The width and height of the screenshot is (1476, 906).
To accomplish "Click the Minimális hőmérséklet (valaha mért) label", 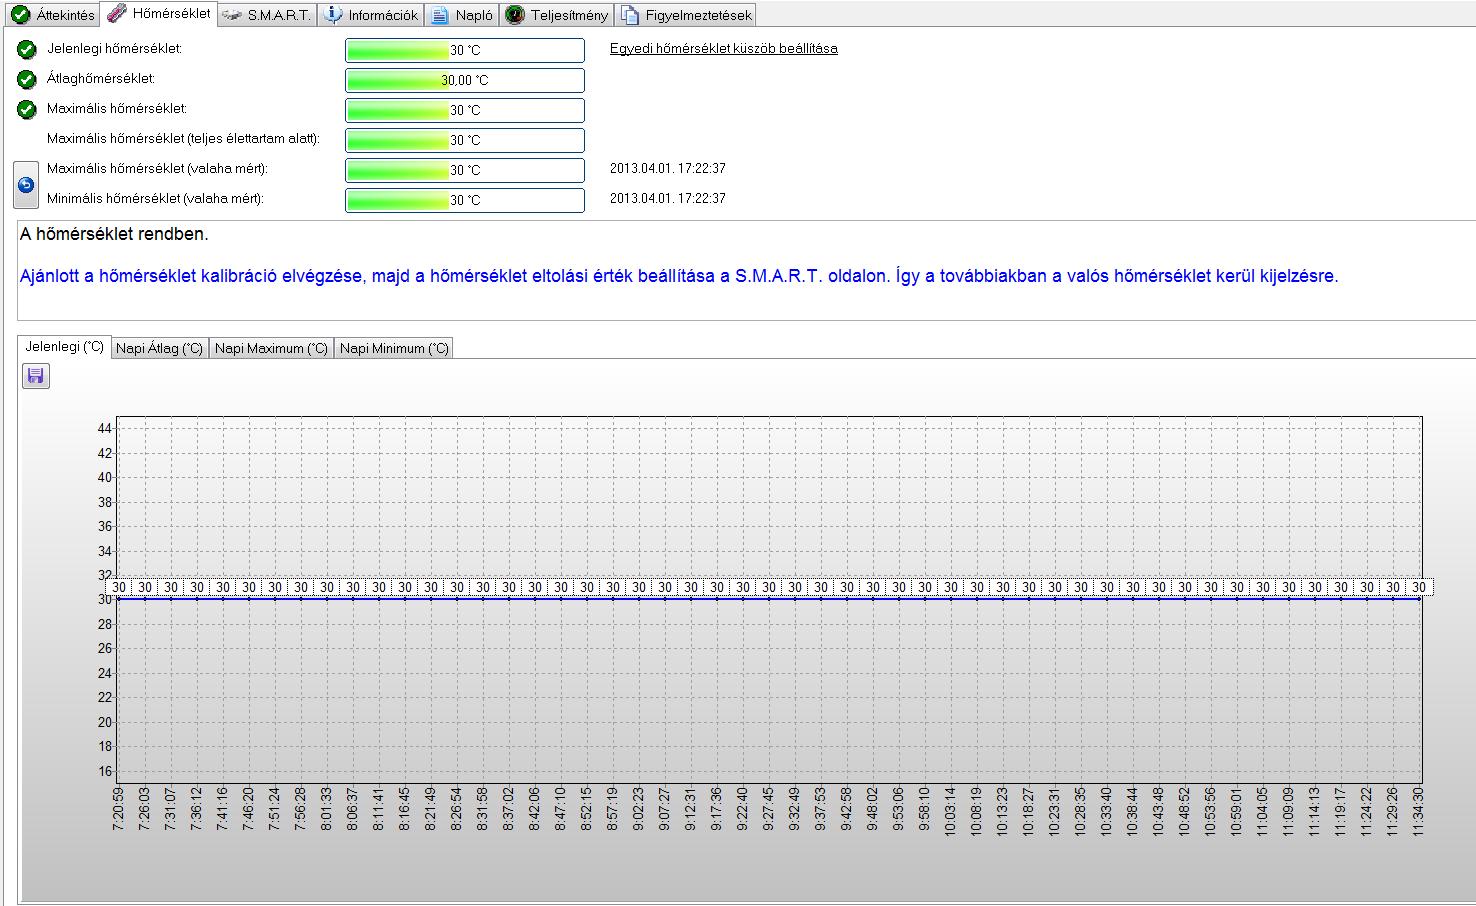I will pyautogui.click(x=156, y=198).
